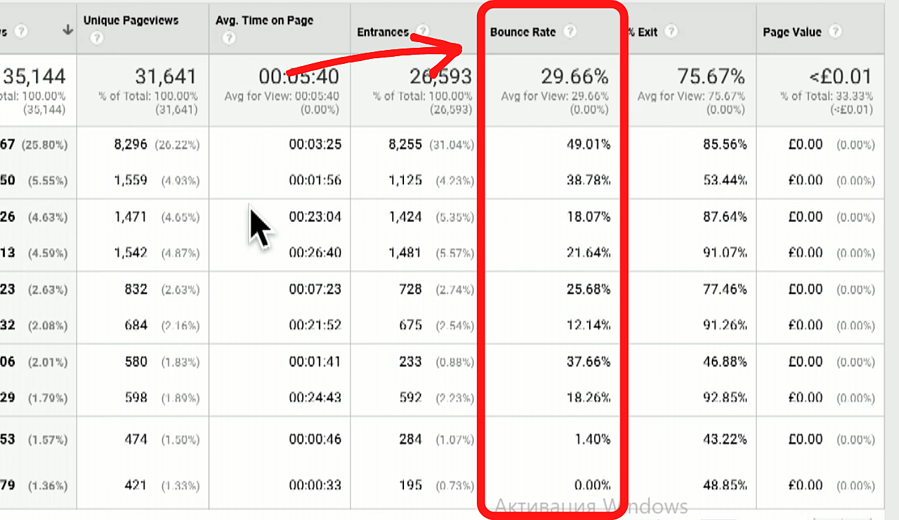Click the % Exit cell 77.46%

[725, 289]
